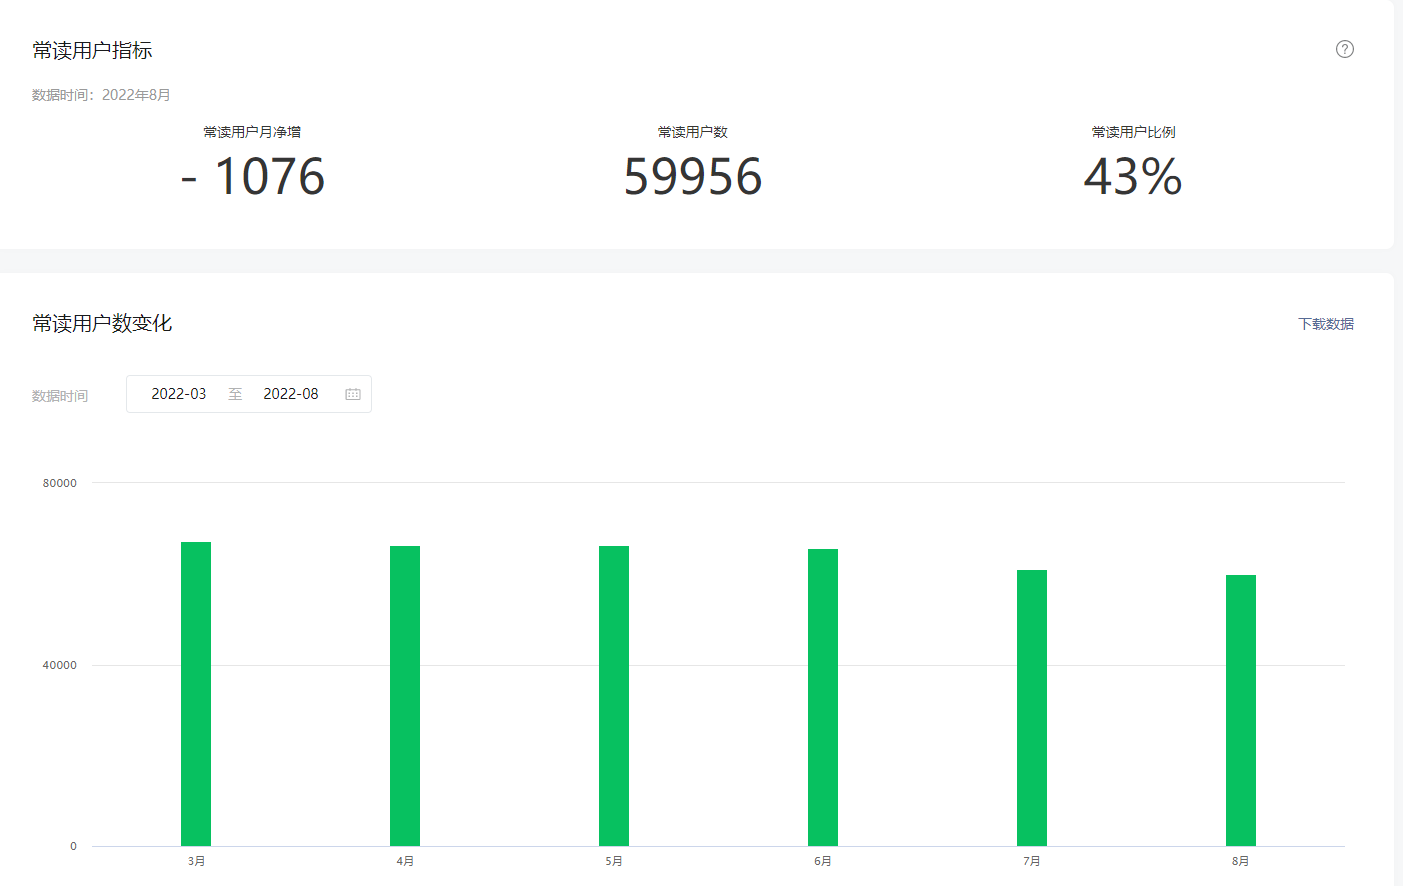Click the 8月 green bar

pos(1241,710)
